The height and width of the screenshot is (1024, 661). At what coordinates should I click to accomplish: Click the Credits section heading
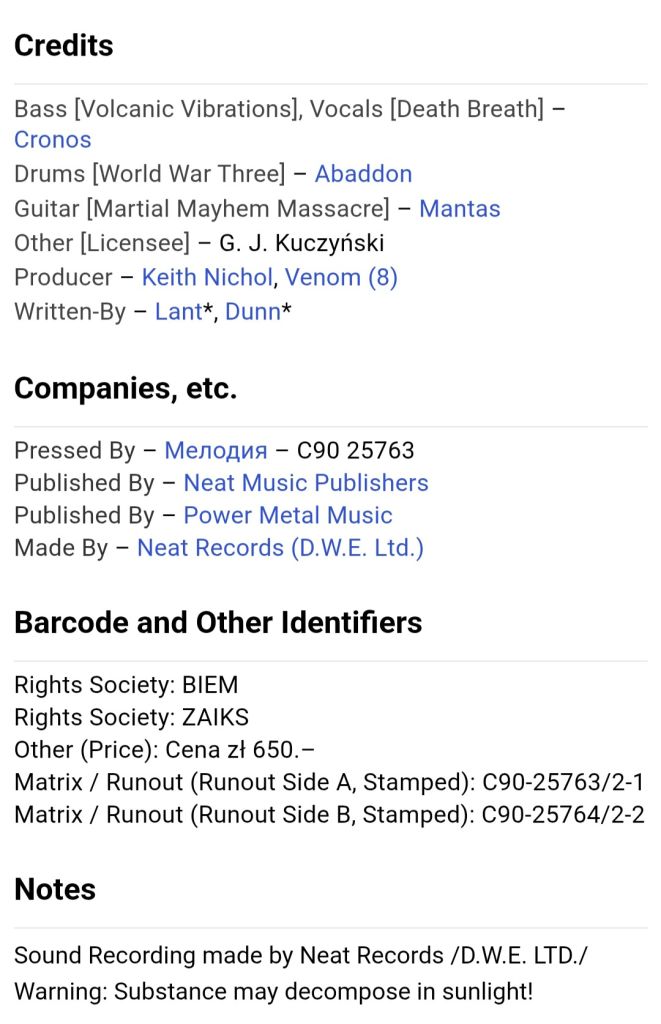click(x=64, y=46)
